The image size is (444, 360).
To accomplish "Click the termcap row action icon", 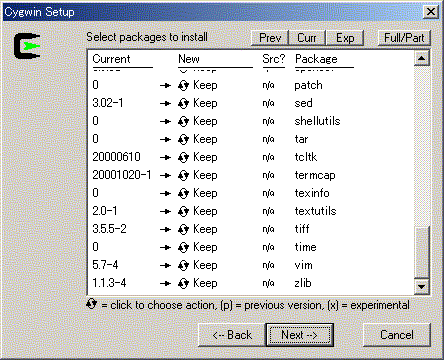I will (183, 176).
